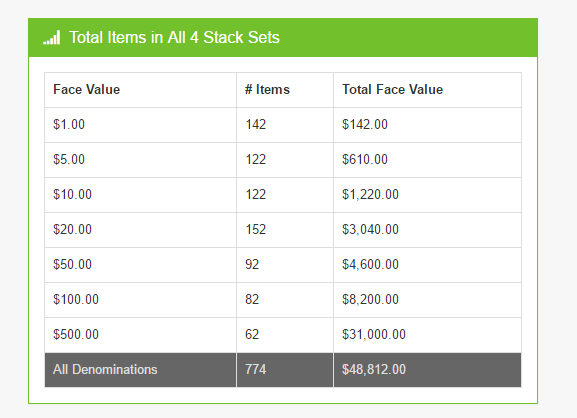This screenshot has height=418, width=577.
Task: Click the $1,220.00 total cell
Action: [427, 195]
